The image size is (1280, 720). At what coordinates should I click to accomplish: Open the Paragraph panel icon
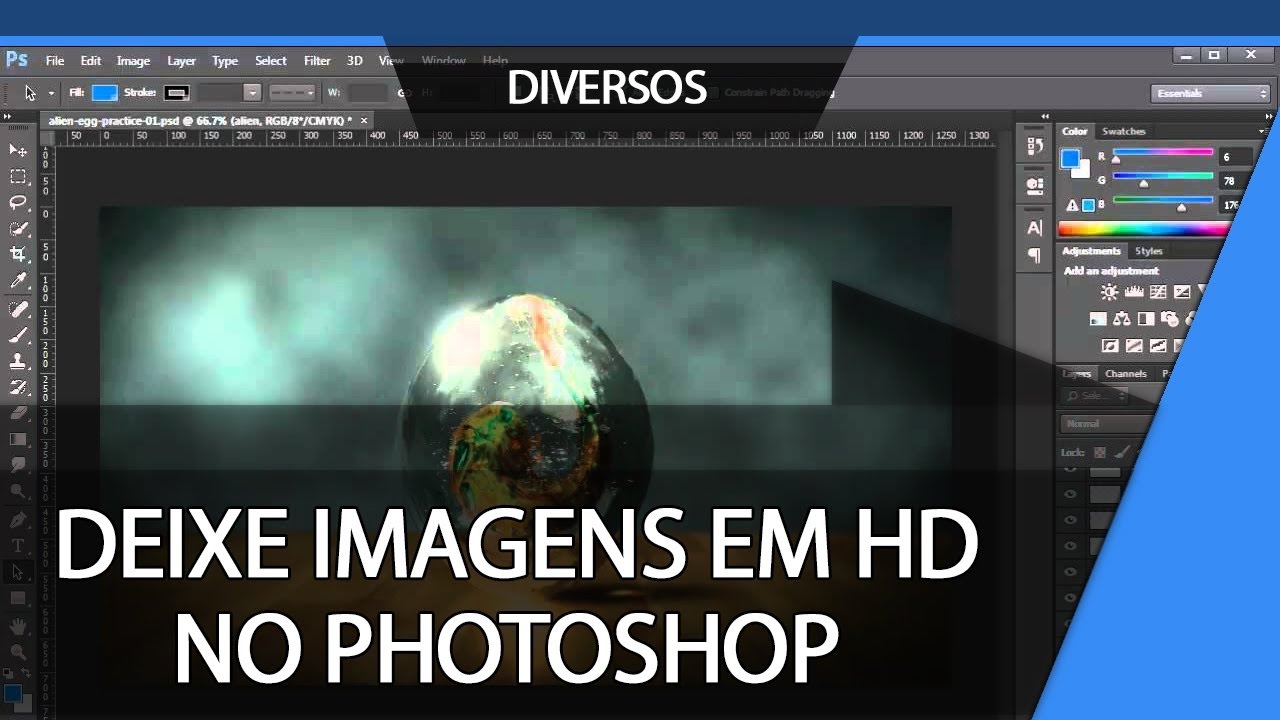coord(1035,256)
